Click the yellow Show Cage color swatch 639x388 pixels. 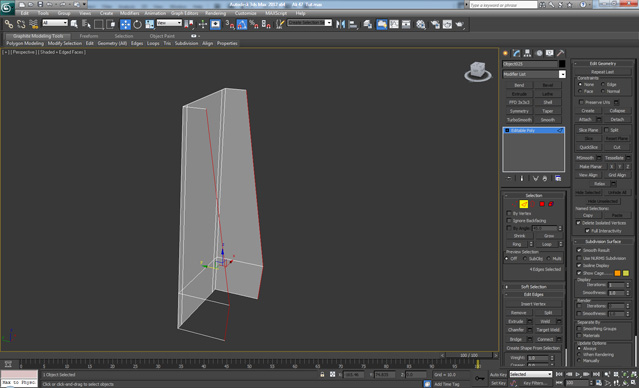[x=626, y=273]
